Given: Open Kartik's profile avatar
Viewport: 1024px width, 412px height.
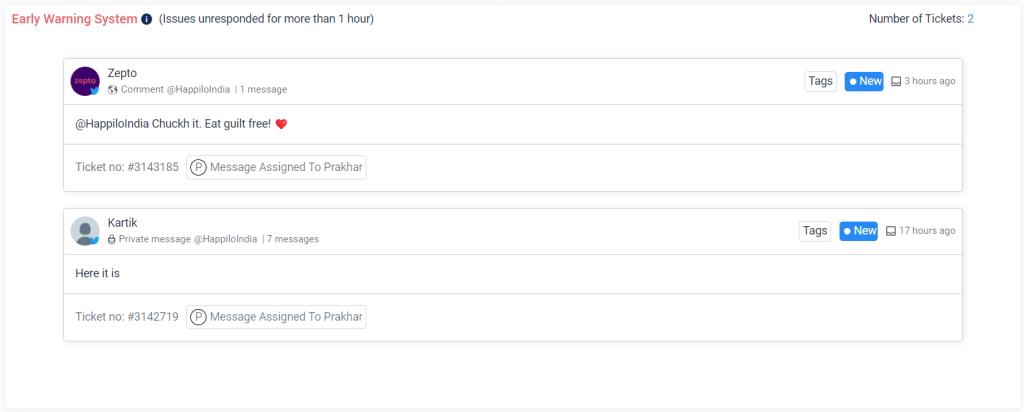Looking at the screenshot, I should 85,231.
